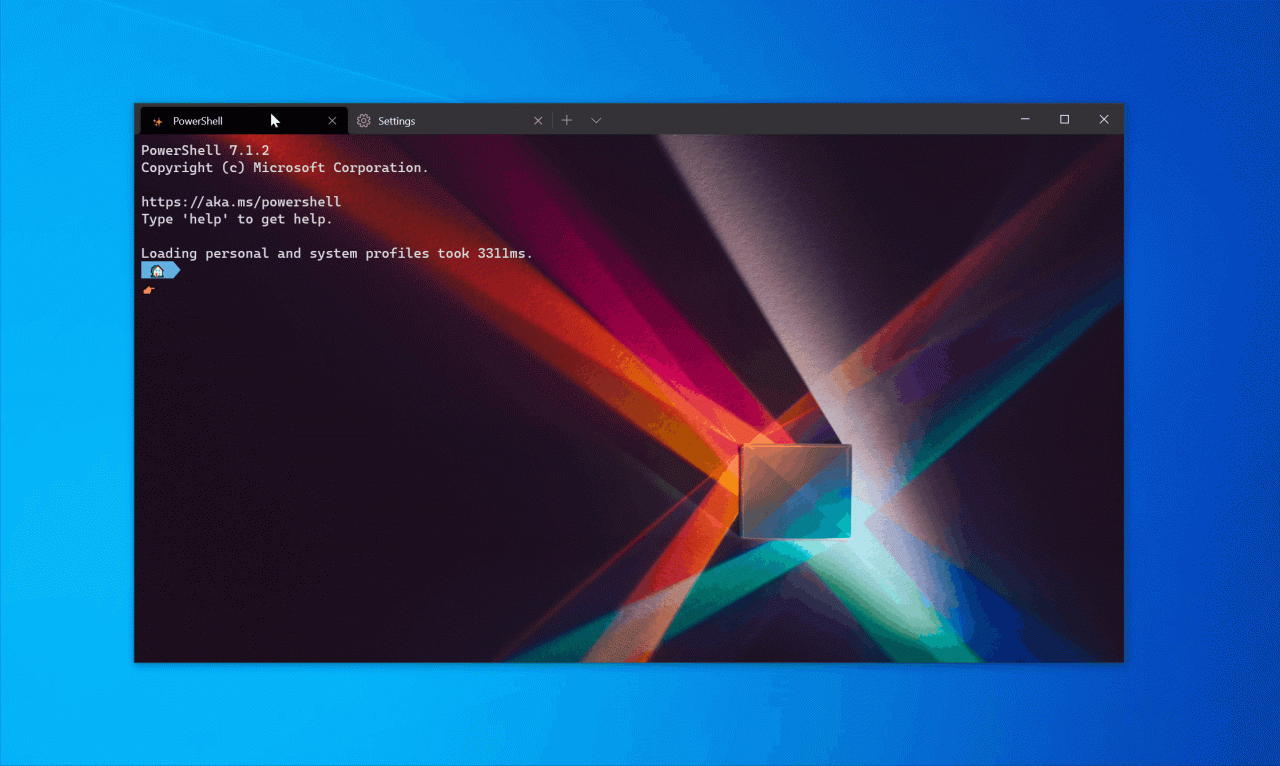
Task: Click the gear icon on the Settings tab
Action: 363,120
